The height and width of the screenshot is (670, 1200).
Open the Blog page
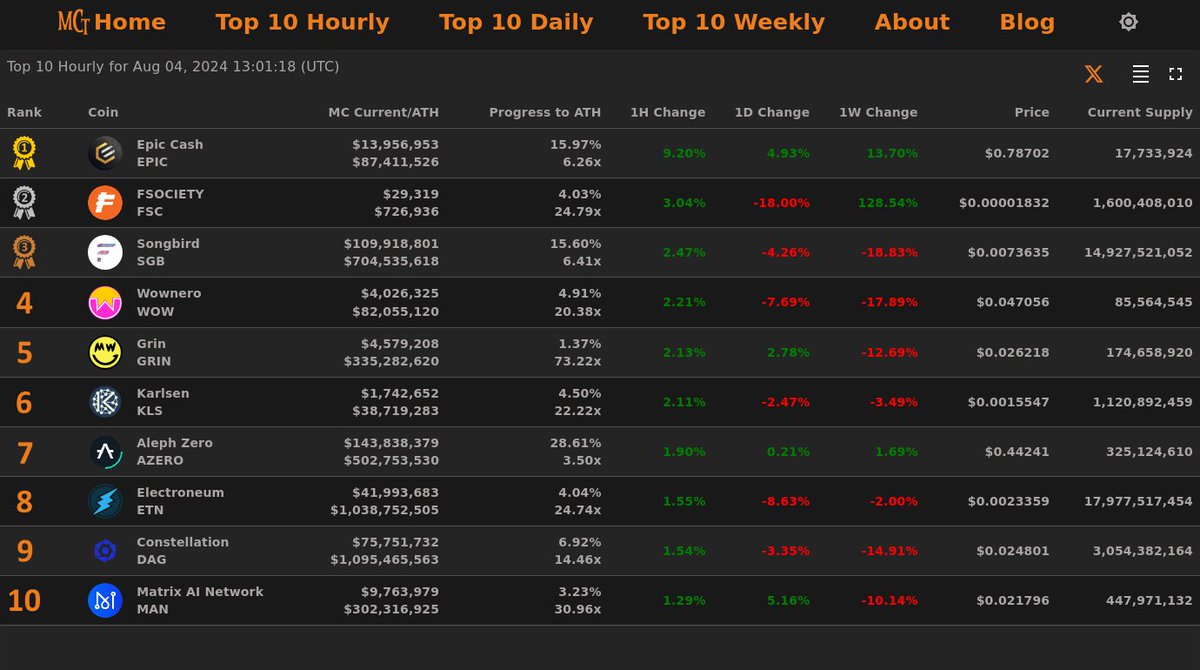1027,22
